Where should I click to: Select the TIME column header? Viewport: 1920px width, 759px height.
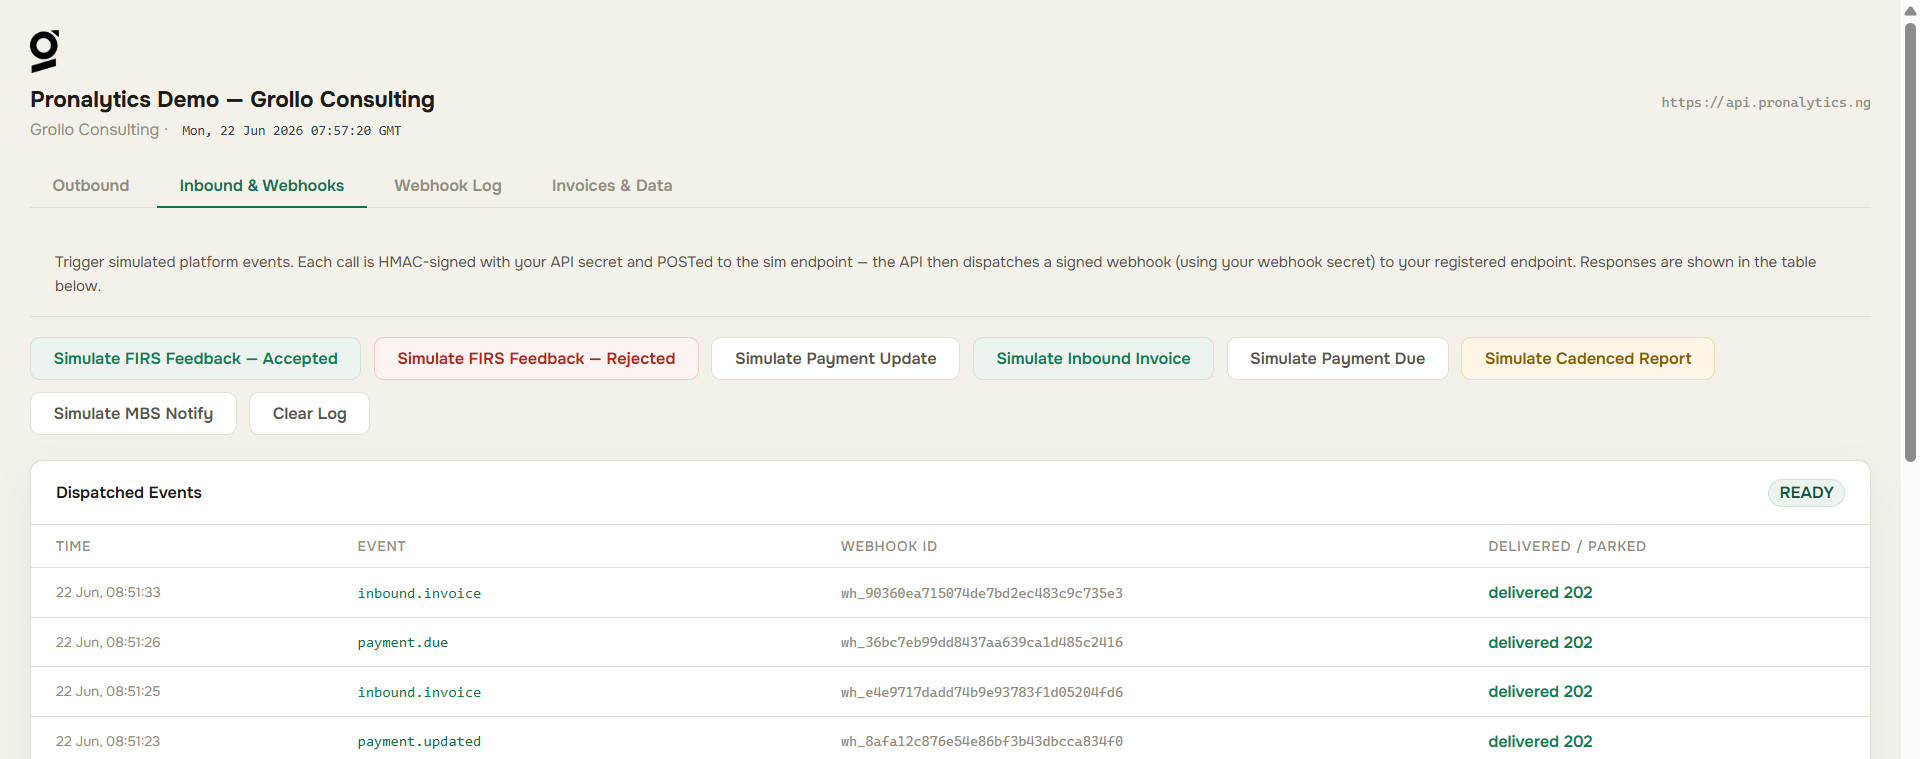[x=73, y=547]
